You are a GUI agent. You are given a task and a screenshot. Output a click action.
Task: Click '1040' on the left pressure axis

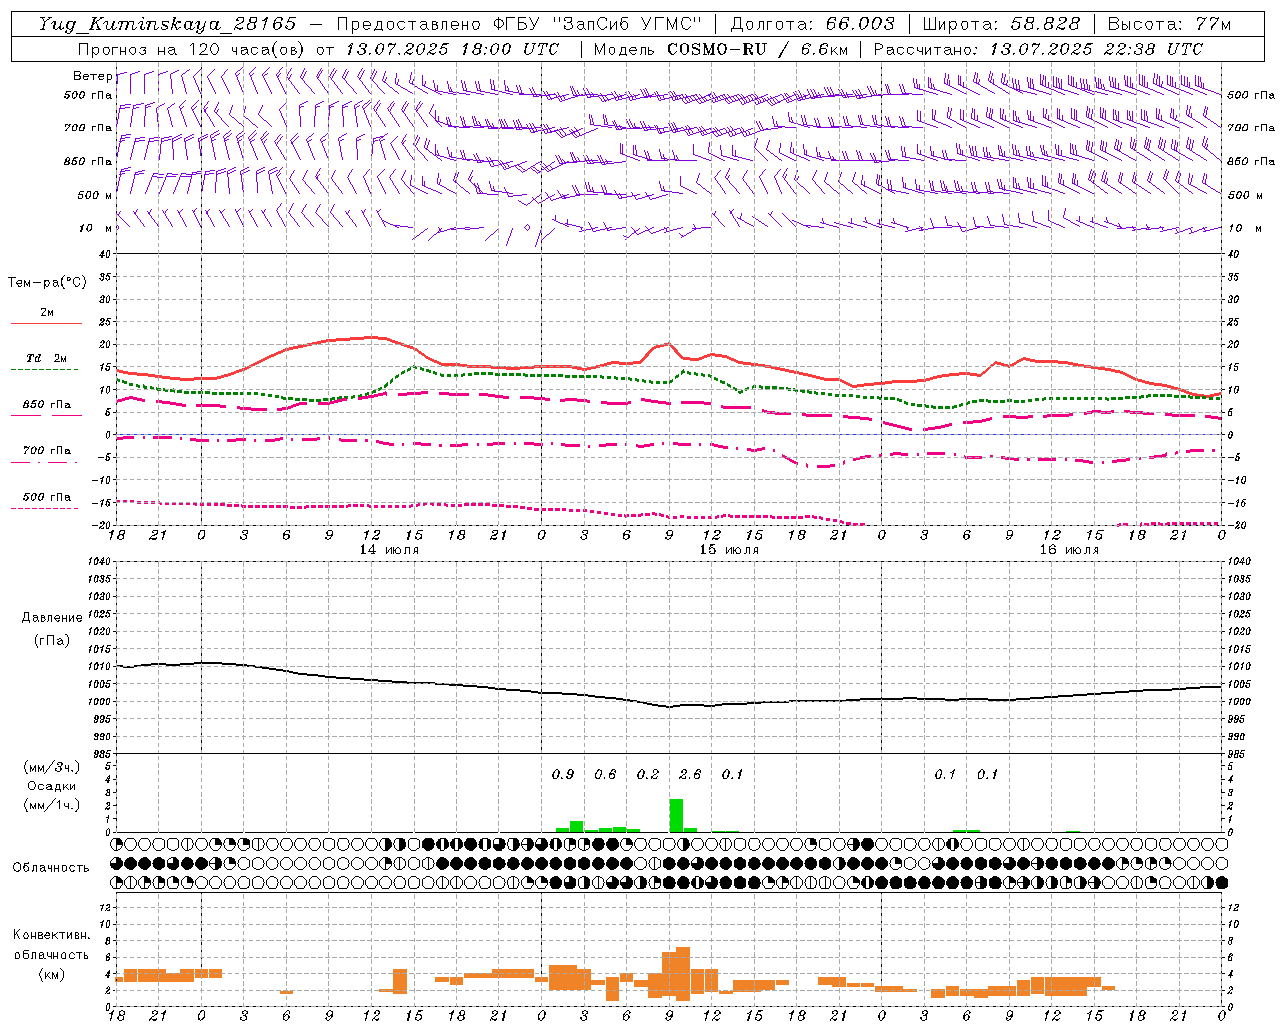pyautogui.click(x=101, y=562)
